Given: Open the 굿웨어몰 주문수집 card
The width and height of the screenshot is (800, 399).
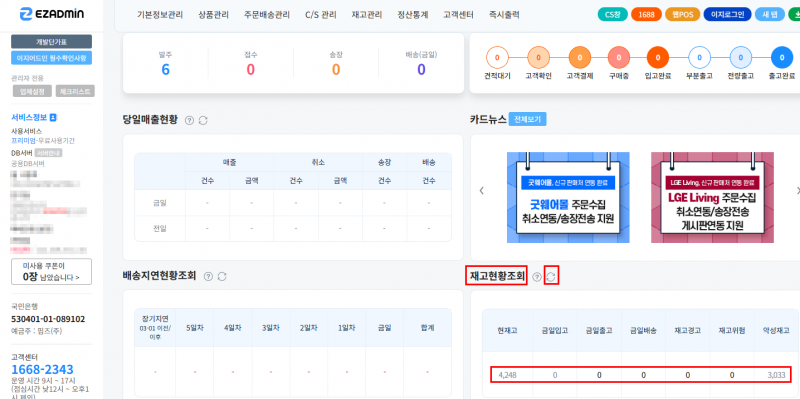Looking at the screenshot, I should (568, 197).
